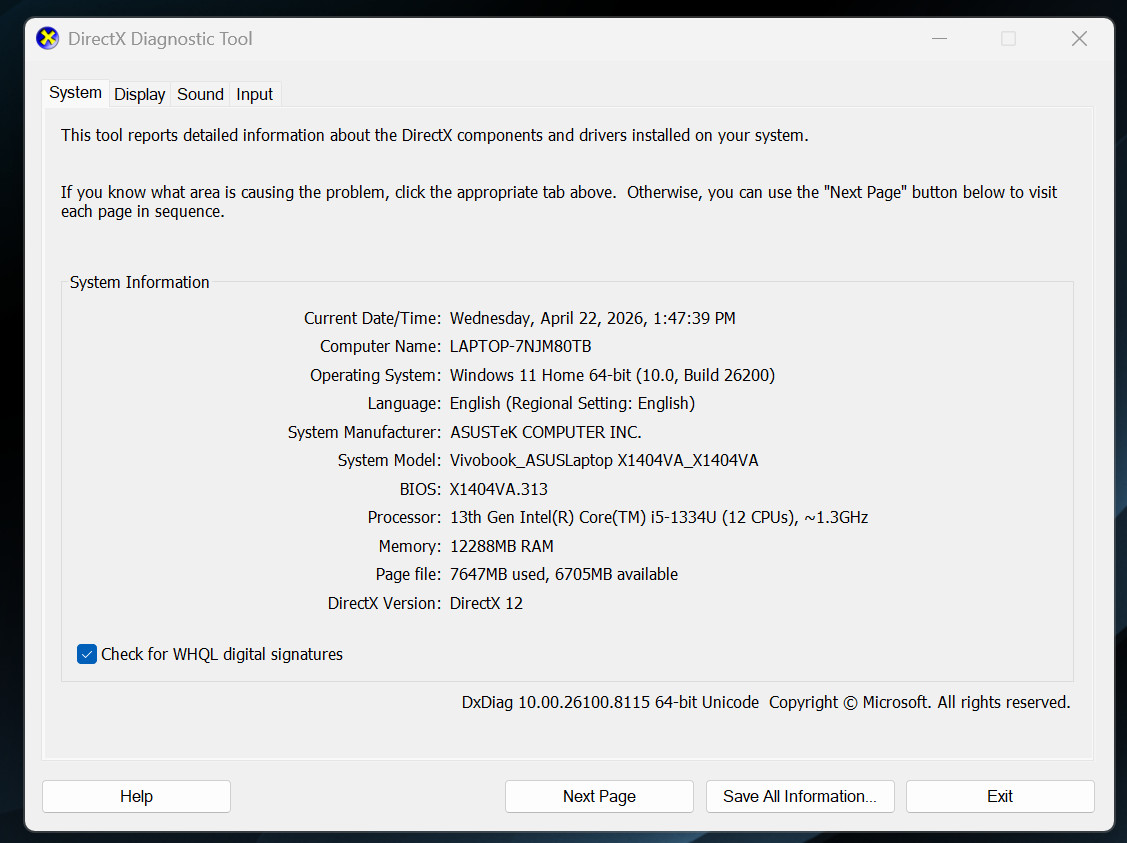Click the Current Date/Time label
Viewport: 1127px width, 843px height.
coord(372,318)
